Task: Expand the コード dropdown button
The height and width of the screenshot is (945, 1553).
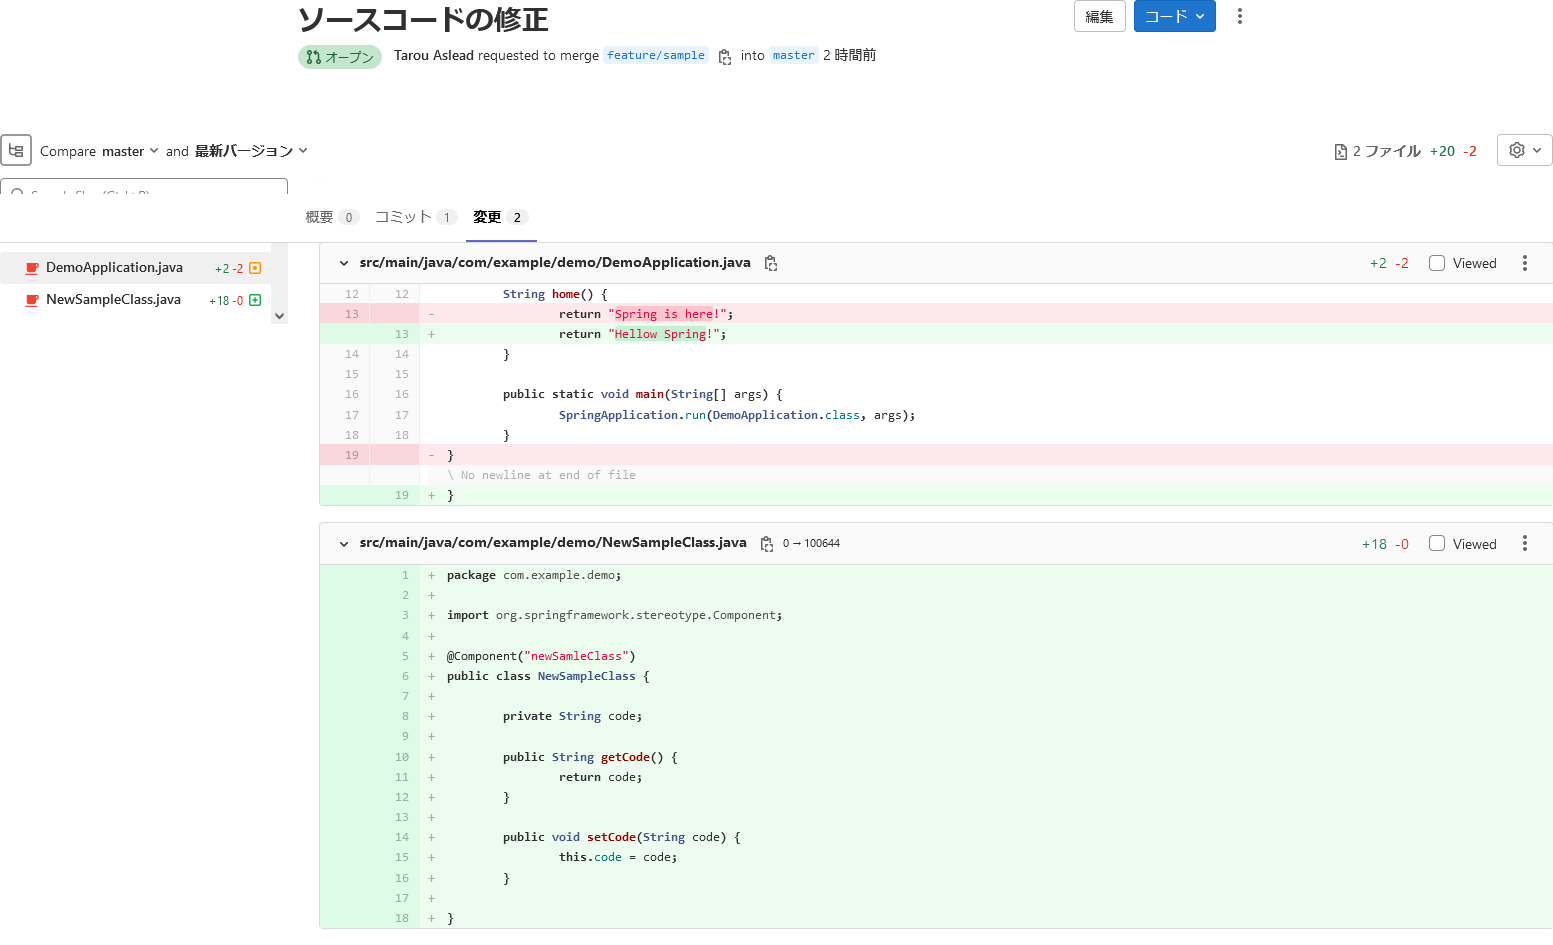Action: pos(1174,16)
